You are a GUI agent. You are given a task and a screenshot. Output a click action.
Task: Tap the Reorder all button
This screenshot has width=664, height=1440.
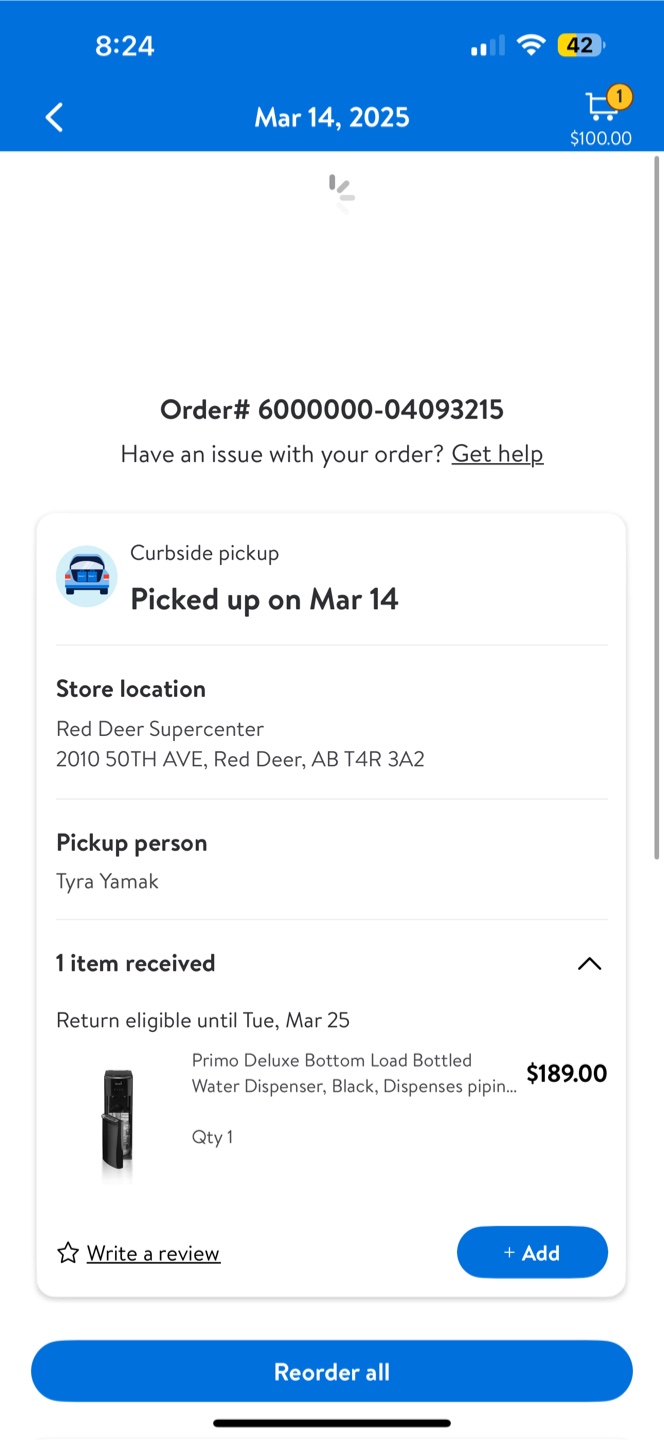click(332, 1372)
